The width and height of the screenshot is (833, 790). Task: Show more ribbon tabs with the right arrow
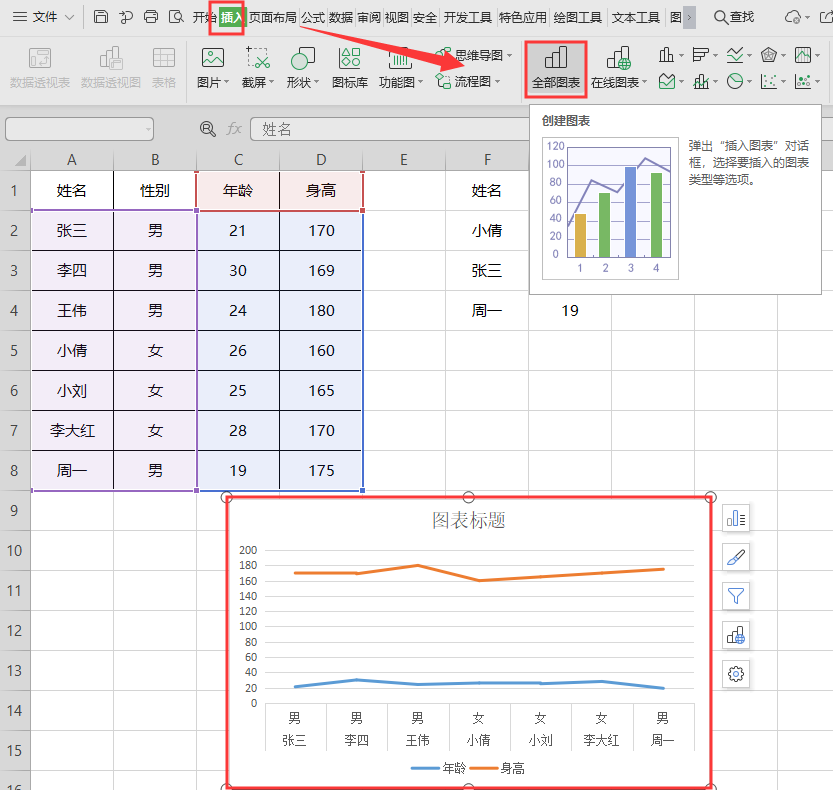pyautogui.click(x=689, y=18)
